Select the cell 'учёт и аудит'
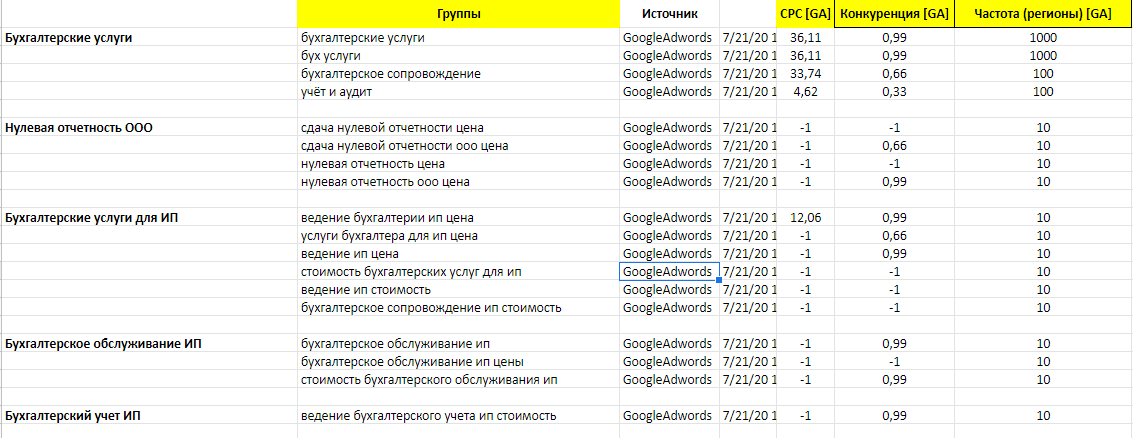This screenshot has height=438, width=1133. 458,92
